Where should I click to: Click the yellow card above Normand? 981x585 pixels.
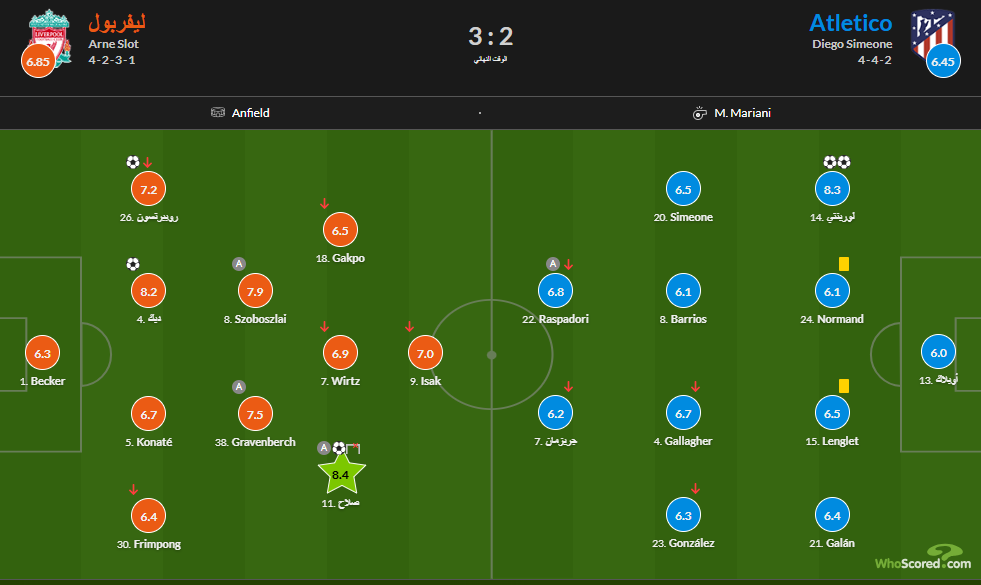pyautogui.click(x=844, y=264)
